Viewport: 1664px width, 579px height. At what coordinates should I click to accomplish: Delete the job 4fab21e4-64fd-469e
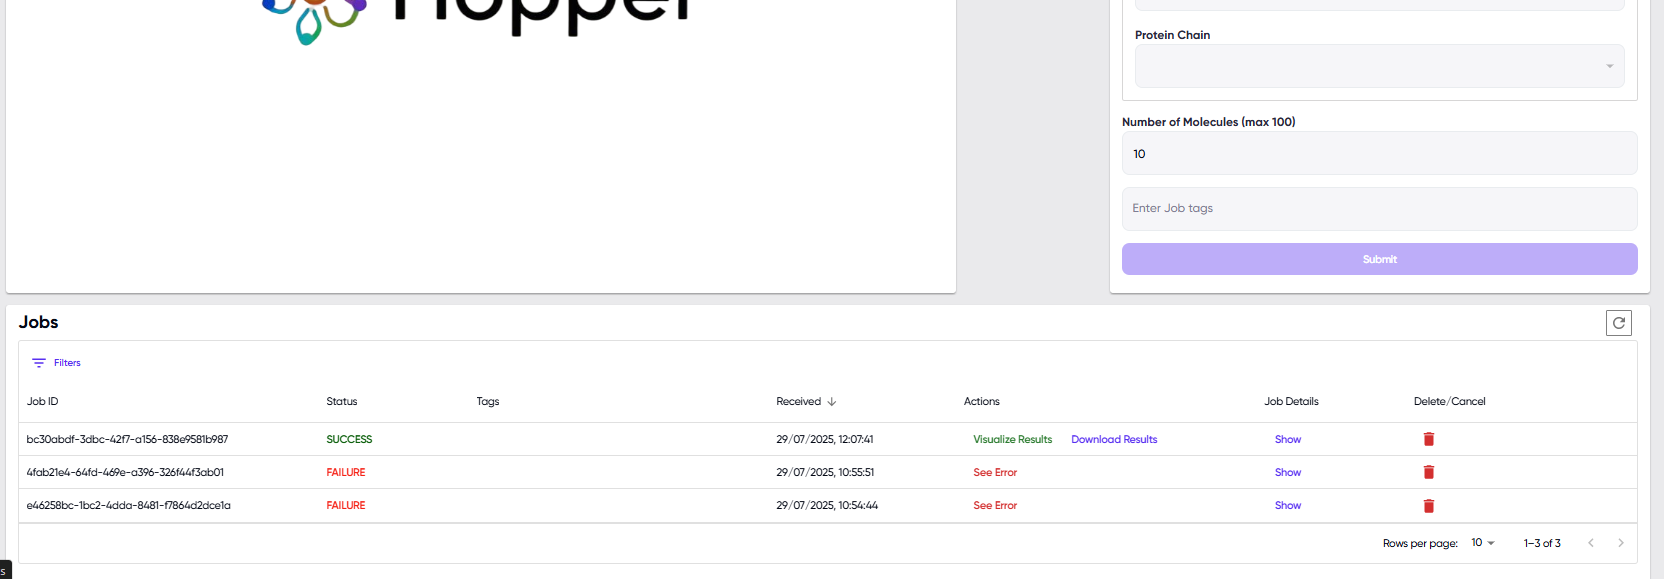(1428, 472)
